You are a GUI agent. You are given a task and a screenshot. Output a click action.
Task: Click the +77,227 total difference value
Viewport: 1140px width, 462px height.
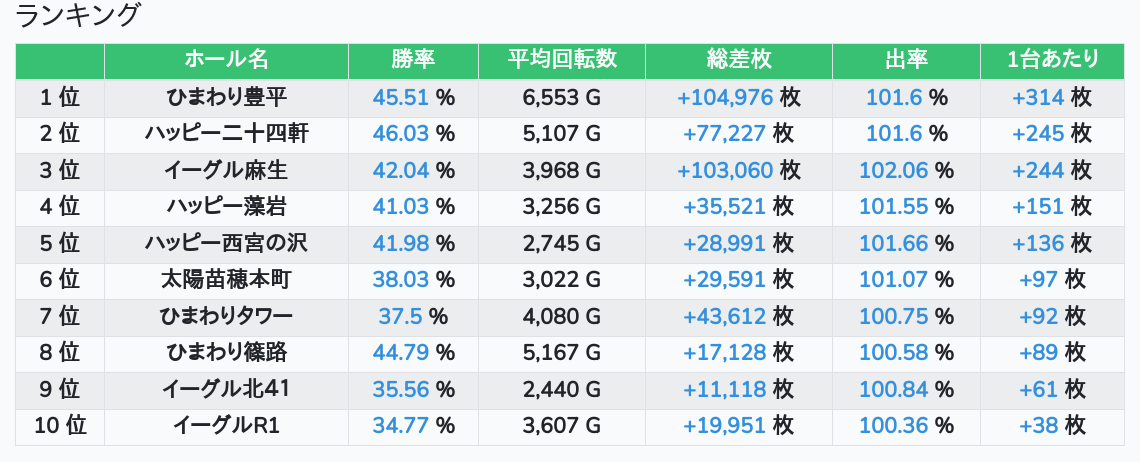pos(724,134)
